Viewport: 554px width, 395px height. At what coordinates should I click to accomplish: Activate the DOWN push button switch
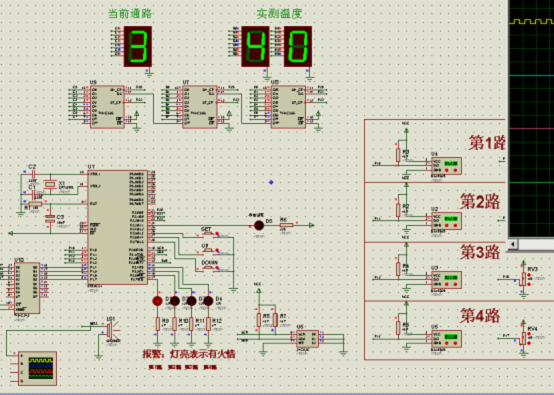(x=208, y=267)
